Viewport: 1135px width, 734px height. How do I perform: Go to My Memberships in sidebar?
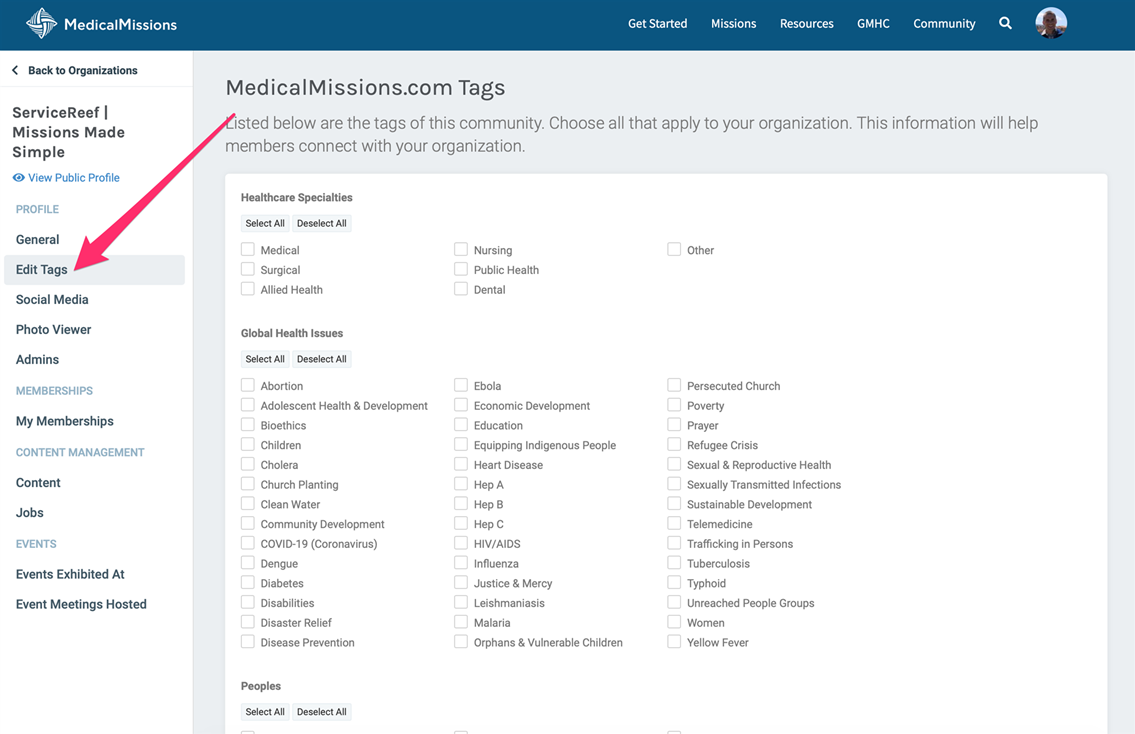65,421
